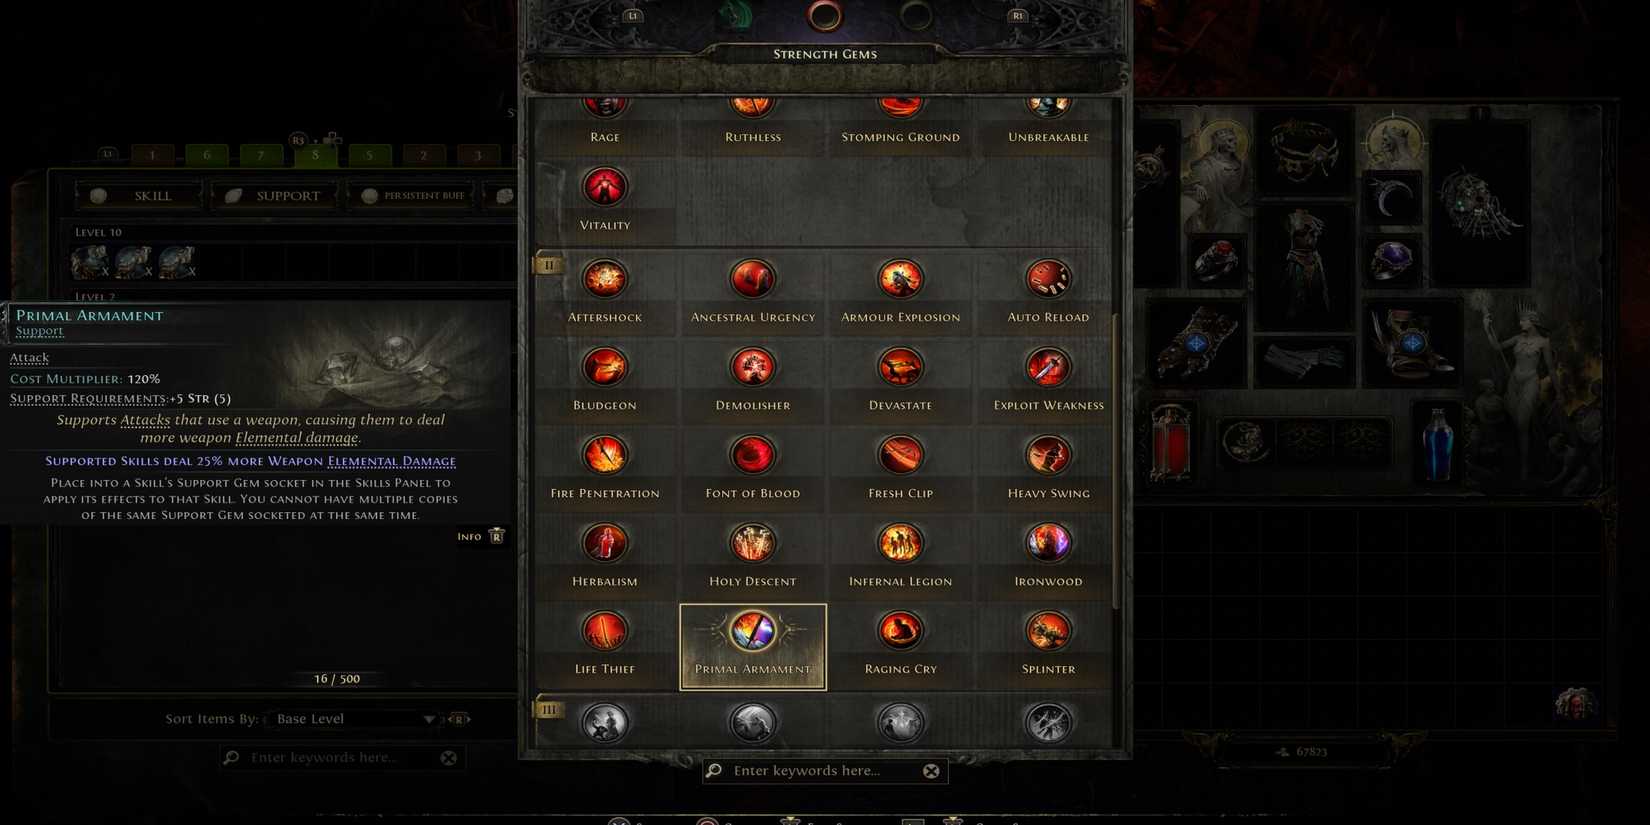The height and width of the screenshot is (825, 1650).
Task: Open the Sort Items By dropdown
Action: click(x=353, y=719)
